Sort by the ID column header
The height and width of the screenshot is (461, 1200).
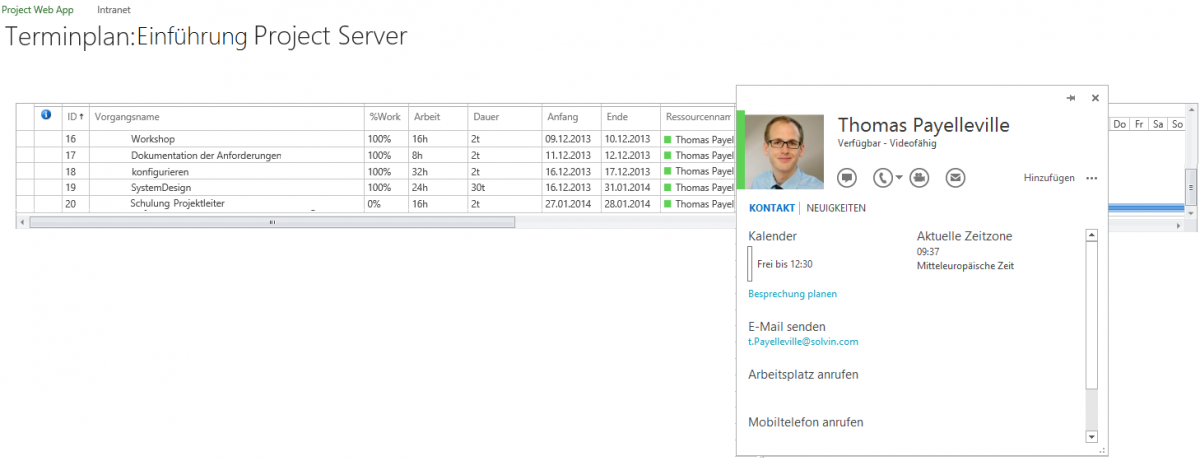(75, 117)
